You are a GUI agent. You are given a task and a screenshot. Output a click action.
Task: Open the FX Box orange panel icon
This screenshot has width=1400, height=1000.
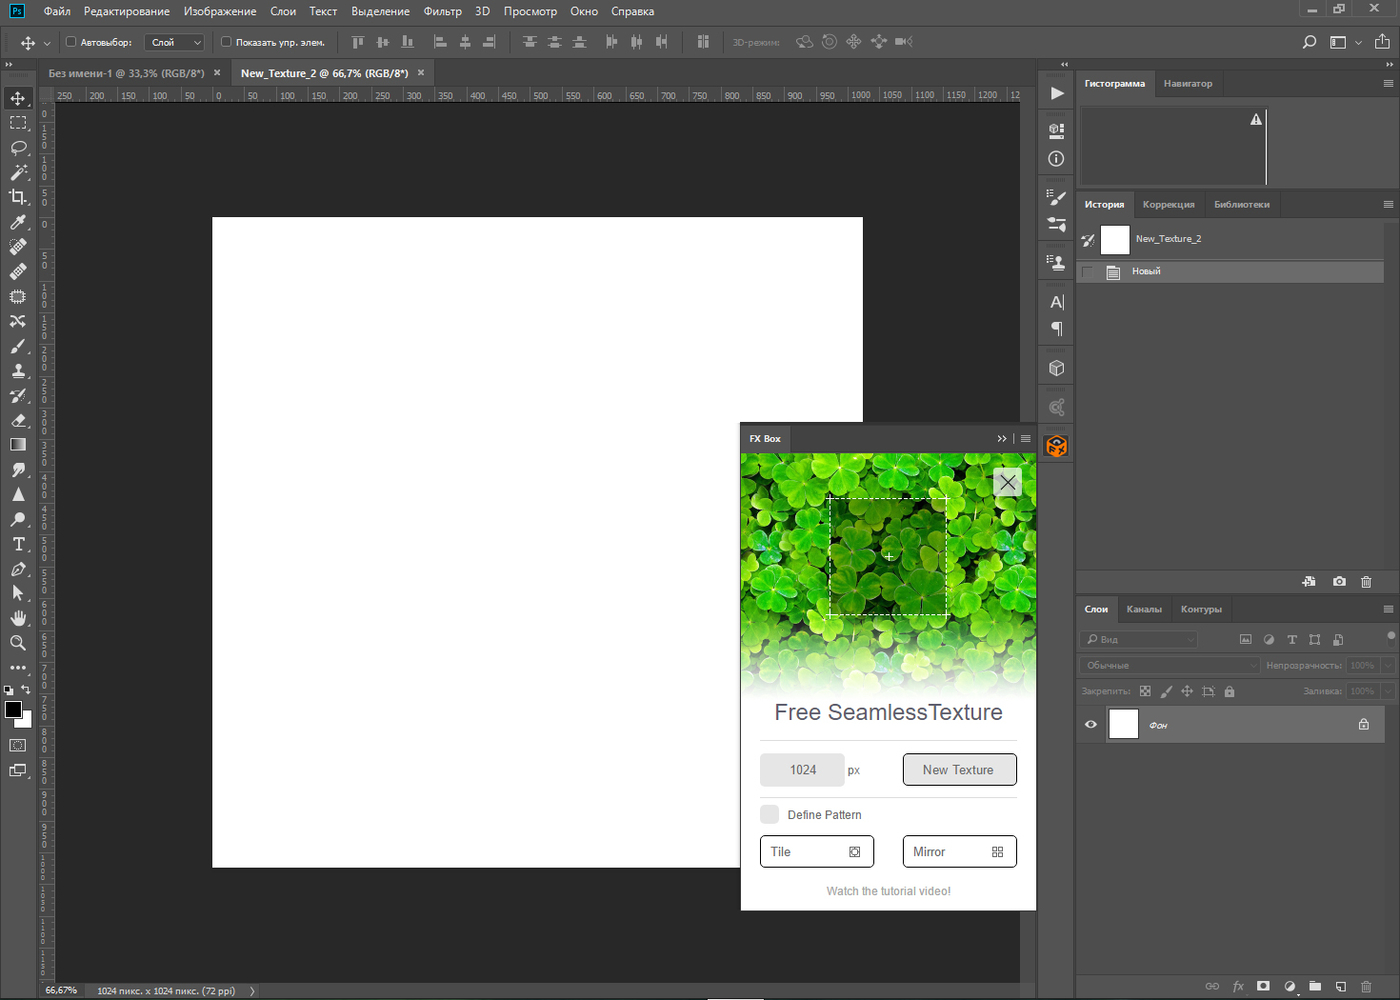1057,446
